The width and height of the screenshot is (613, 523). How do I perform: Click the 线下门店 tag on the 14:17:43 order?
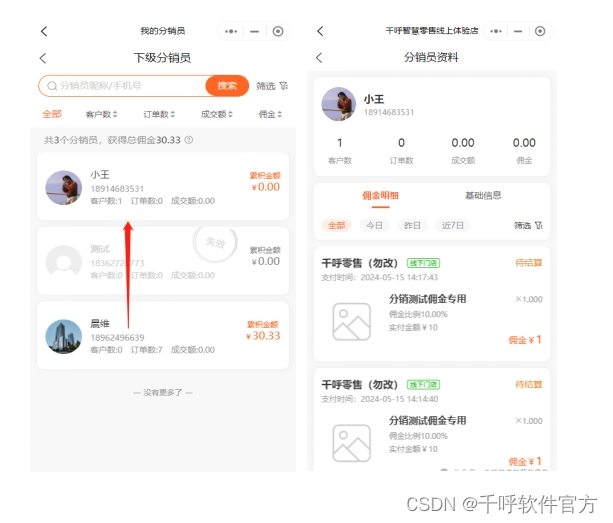click(423, 263)
